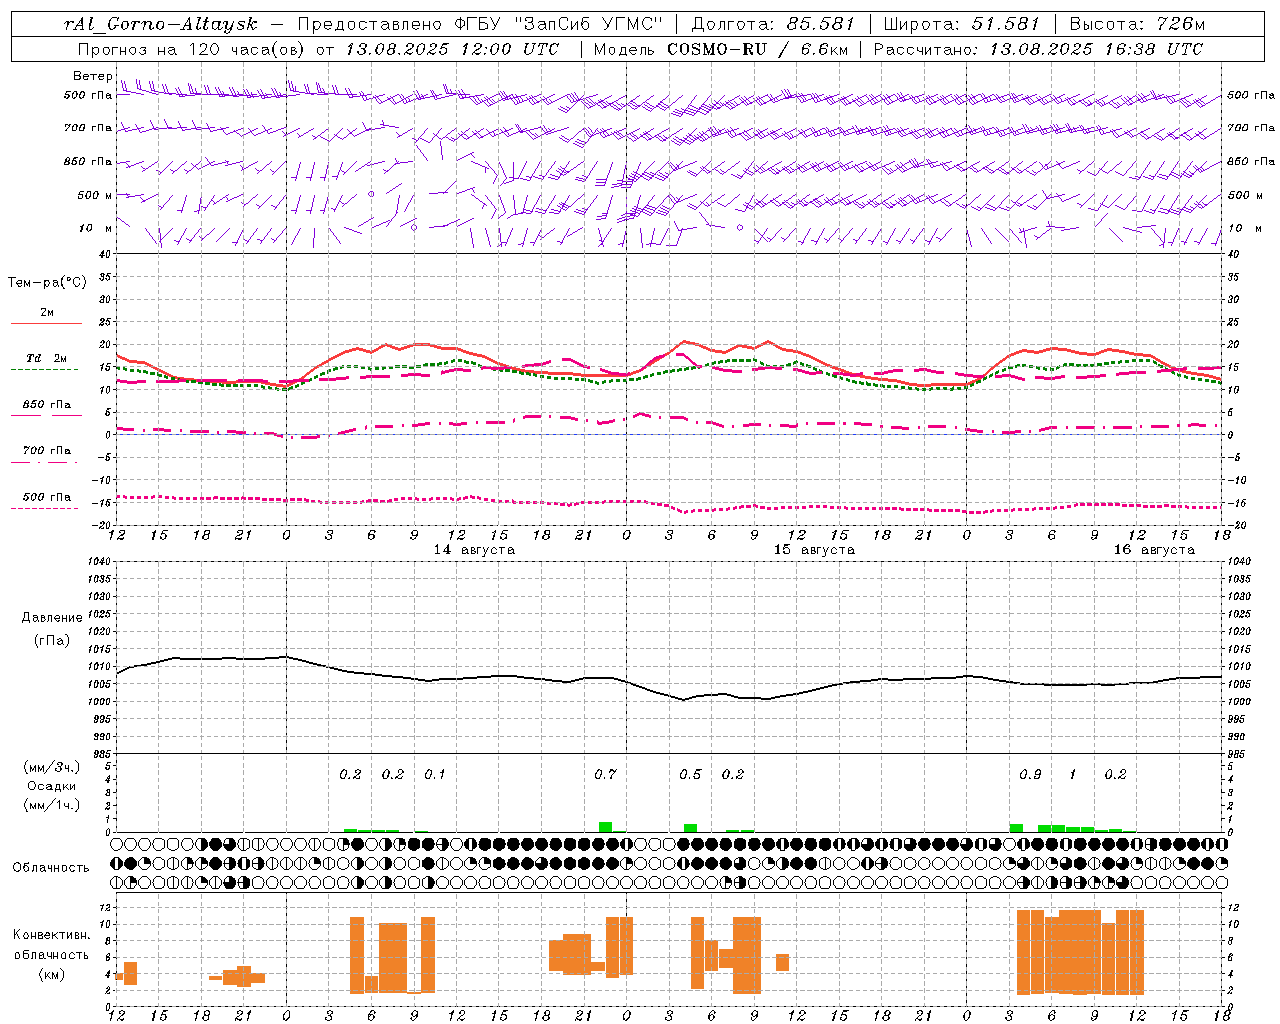Click the 0.9 precipitation amount
This screenshot has width=1280, height=1024.
click(1030, 775)
